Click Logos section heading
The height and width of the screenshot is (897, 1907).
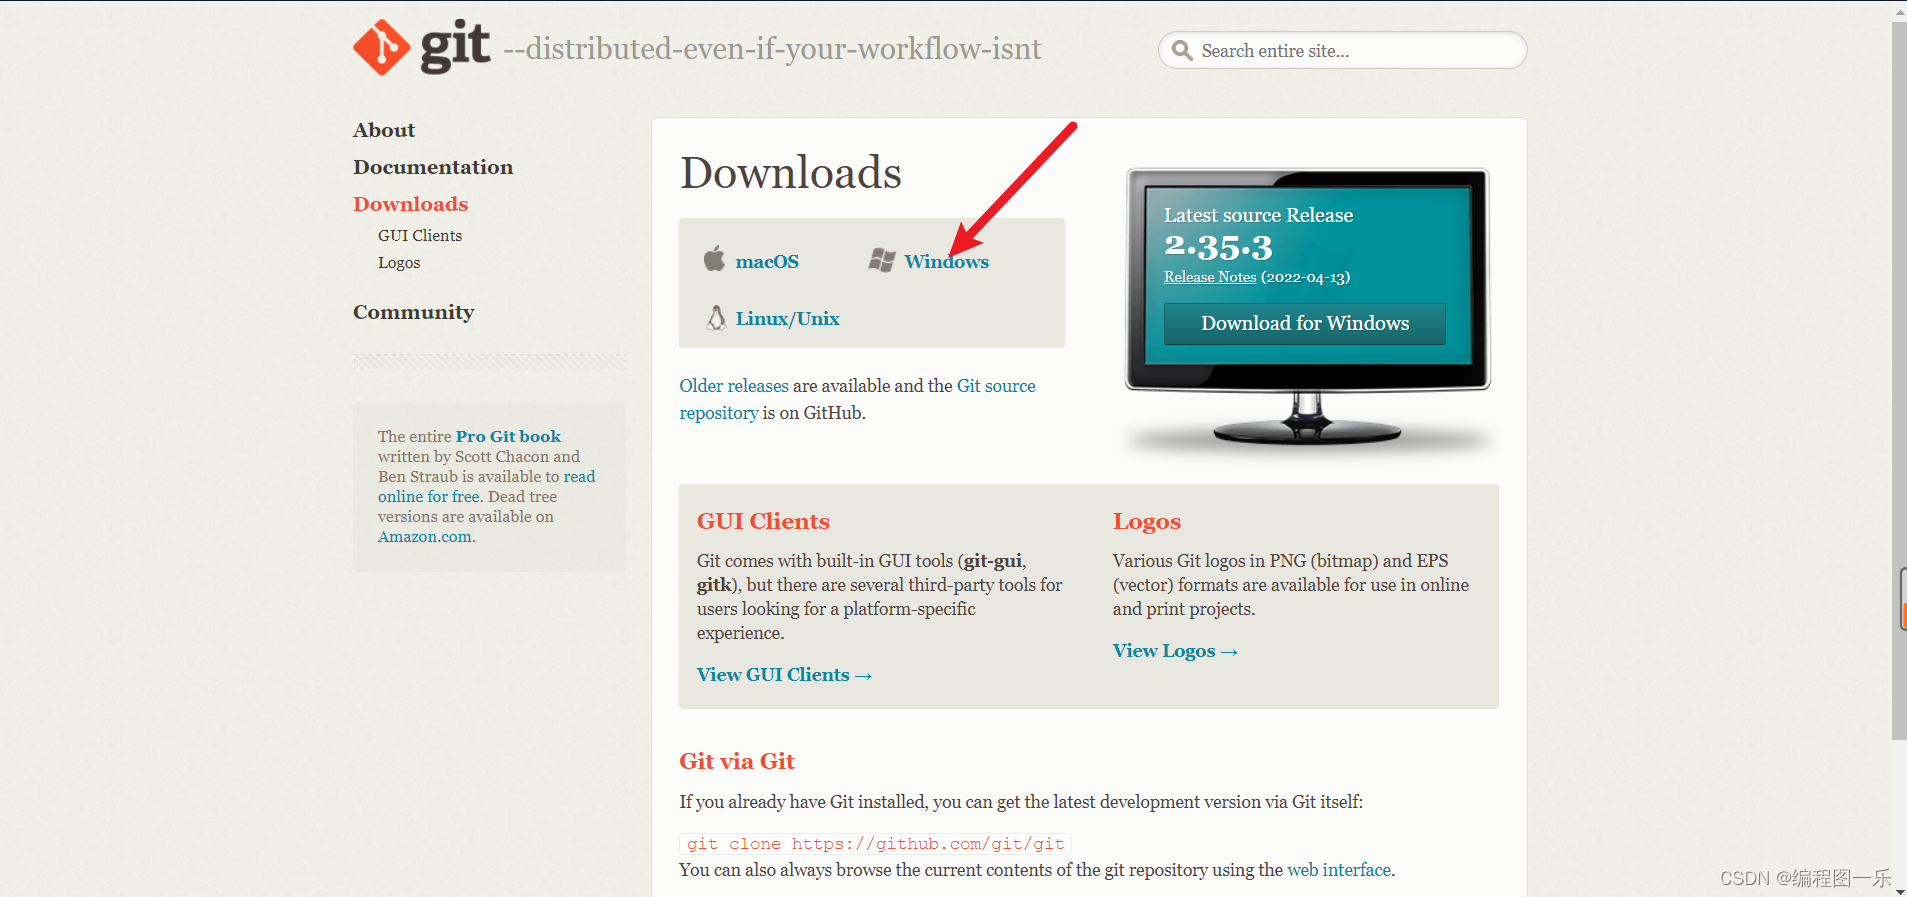(x=1147, y=521)
